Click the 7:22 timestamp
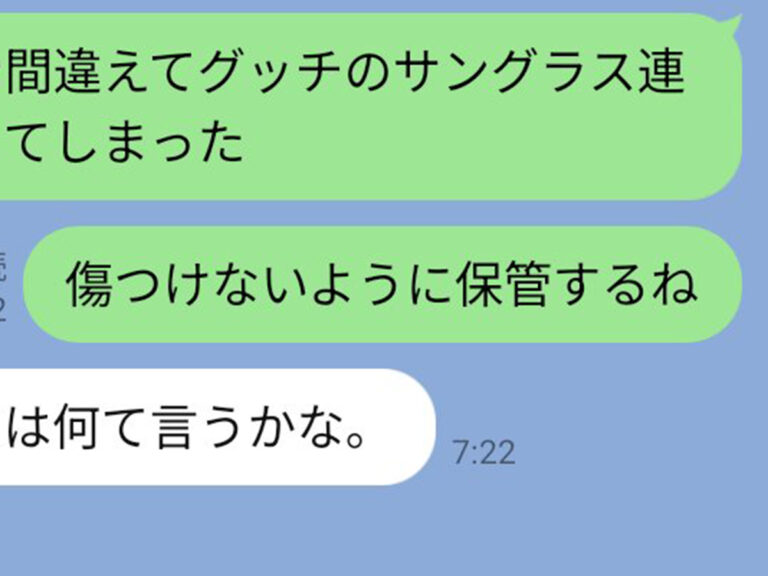This screenshot has width=768, height=576. tap(483, 452)
